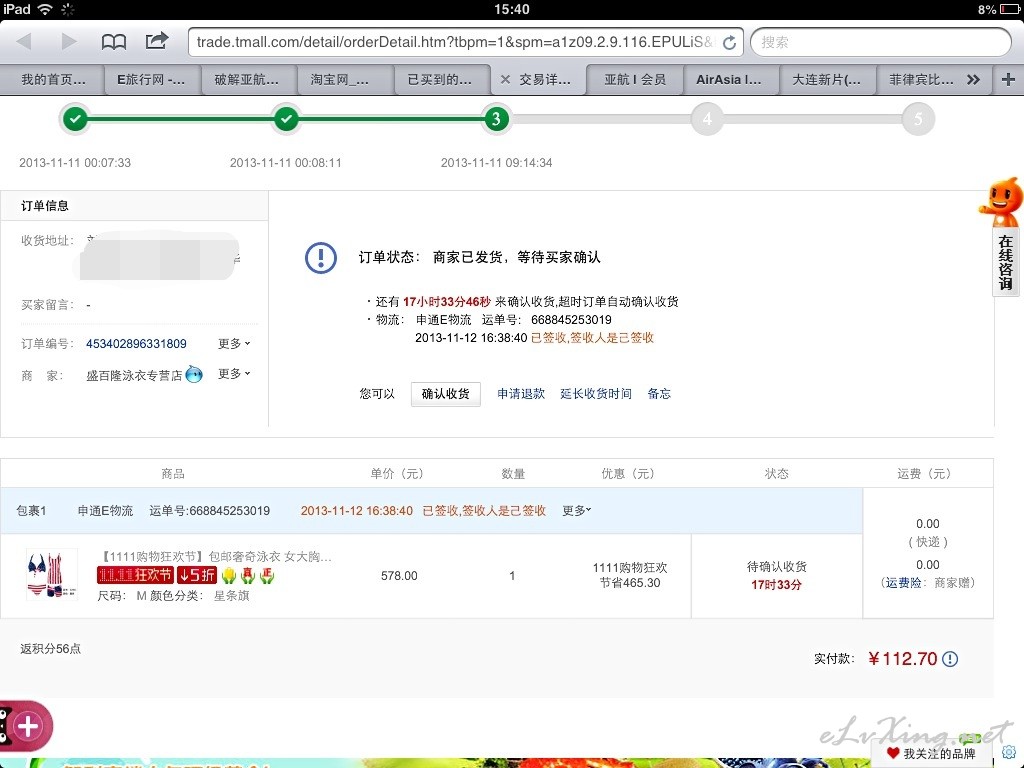Image resolution: width=1024 pixels, height=768 pixels.
Task: Click the order status exclamation icon
Action: click(x=321, y=257)
